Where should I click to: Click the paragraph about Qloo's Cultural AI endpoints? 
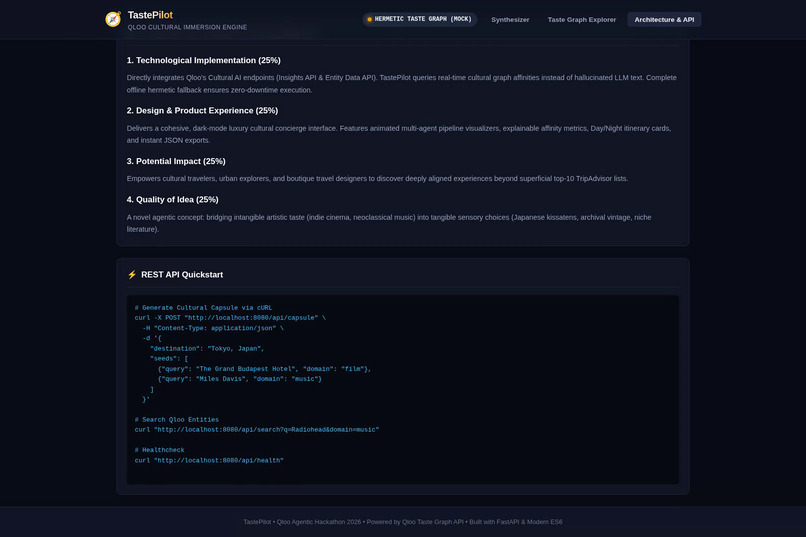point(401,84)
